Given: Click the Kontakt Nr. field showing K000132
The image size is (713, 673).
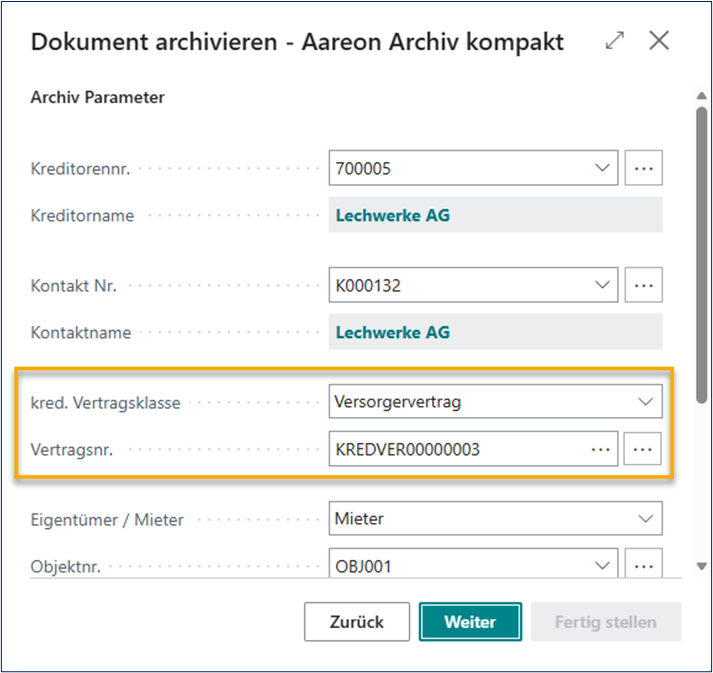Looking at the screenshot, I should pos(473,285).
